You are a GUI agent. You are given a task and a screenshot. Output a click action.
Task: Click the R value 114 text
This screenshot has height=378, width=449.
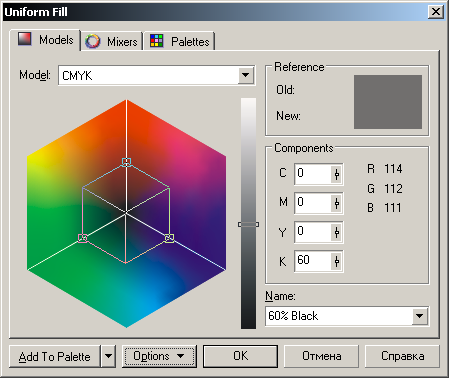point(393,169)
